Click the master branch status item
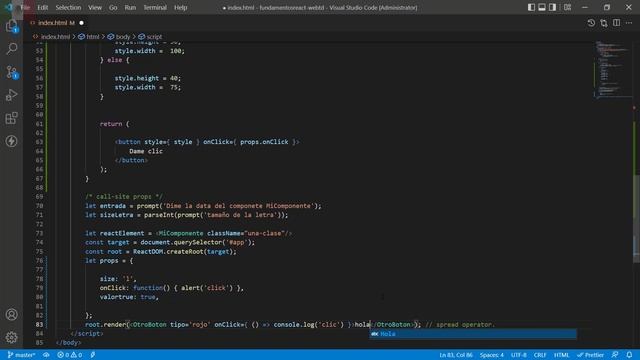The height and width of the screenshot is (360, 640). pyautogui.click(x=21, y=355)
